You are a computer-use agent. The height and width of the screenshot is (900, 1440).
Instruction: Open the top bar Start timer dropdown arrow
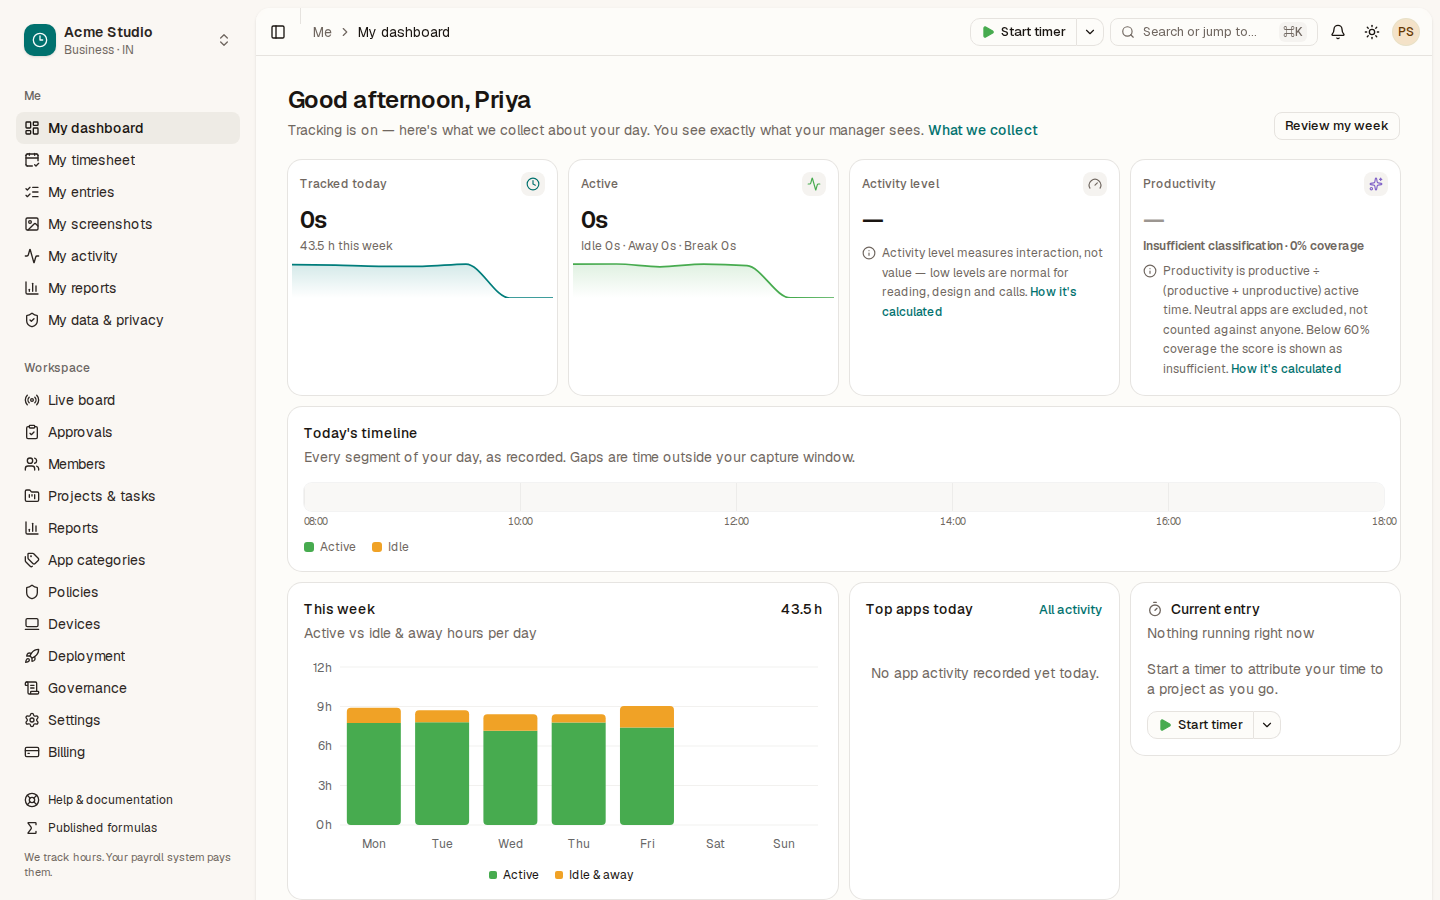point(1090,32)
